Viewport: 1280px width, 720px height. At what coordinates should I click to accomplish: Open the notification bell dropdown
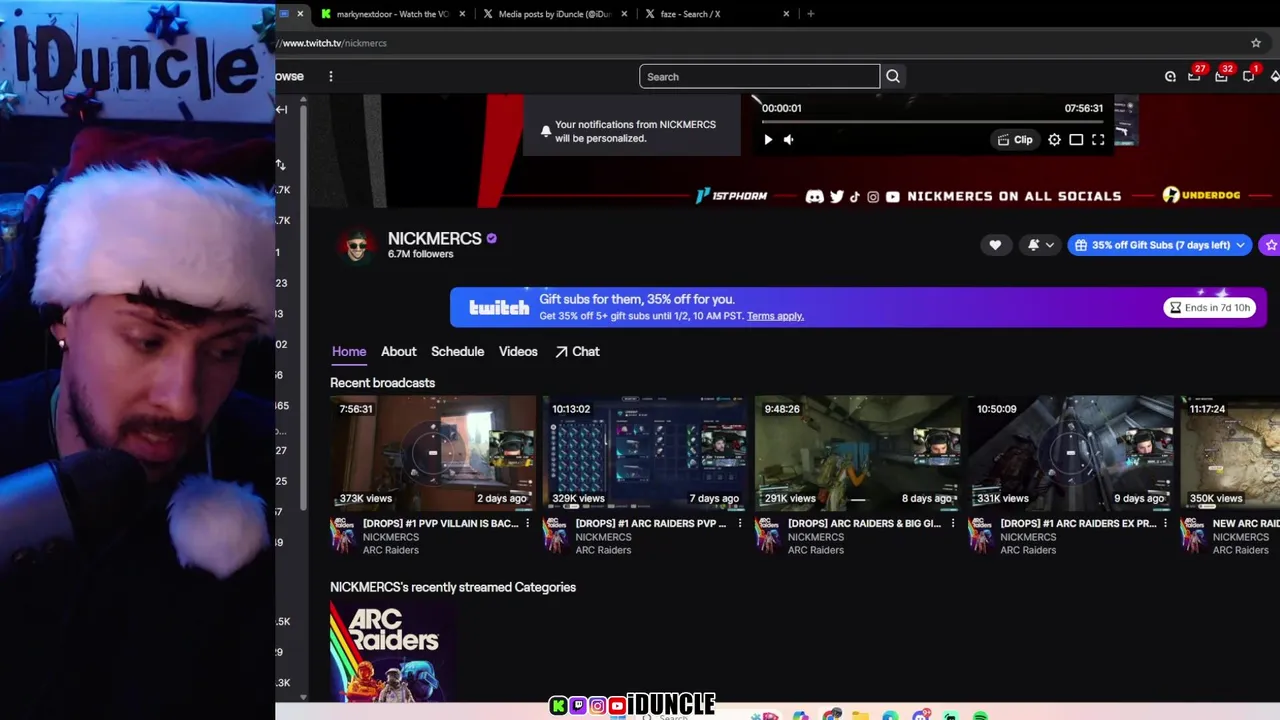[1040, 245]
